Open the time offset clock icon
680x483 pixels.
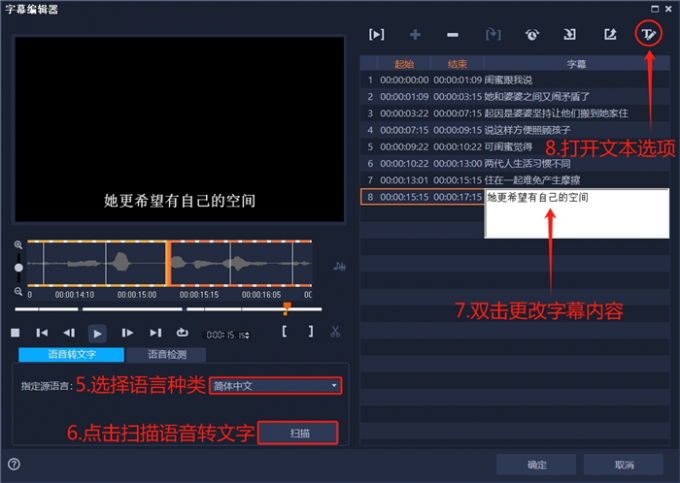click(532, 35)
